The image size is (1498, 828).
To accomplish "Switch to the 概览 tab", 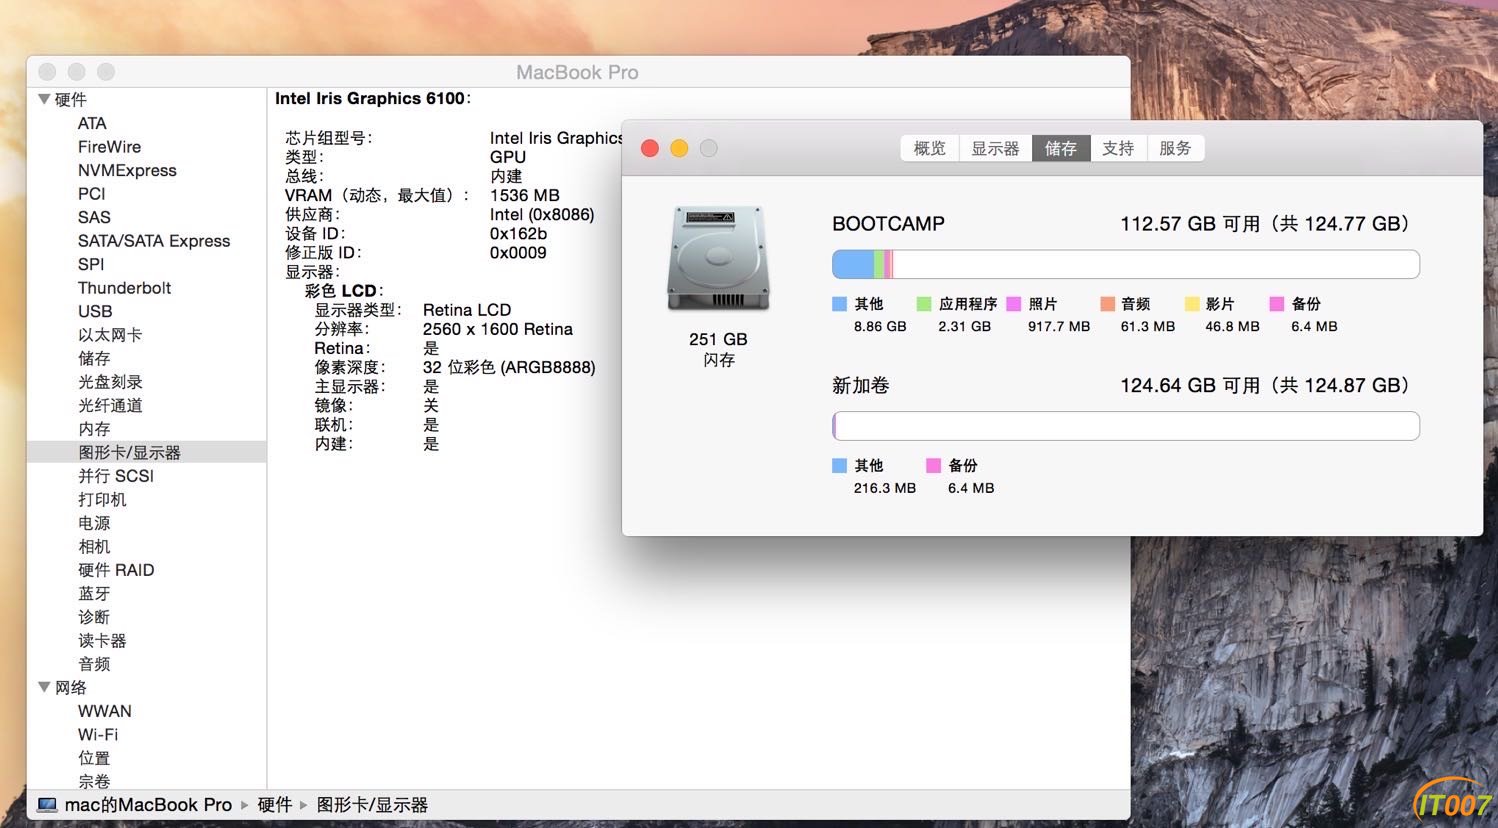I will click(929, 148).
